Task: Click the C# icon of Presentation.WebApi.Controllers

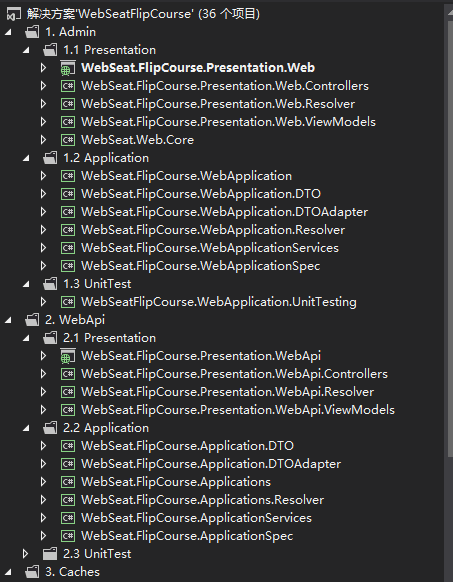Action: [x=68, y=374]
